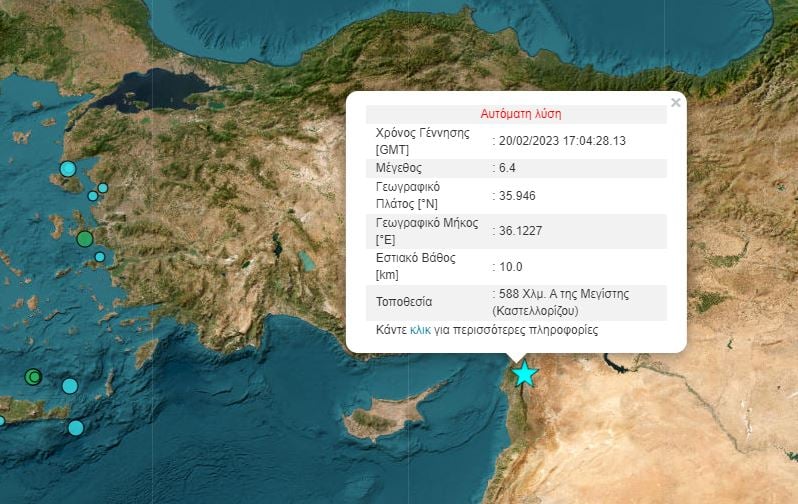
Task: Select the latitude value 35.946
Action: 517,196
